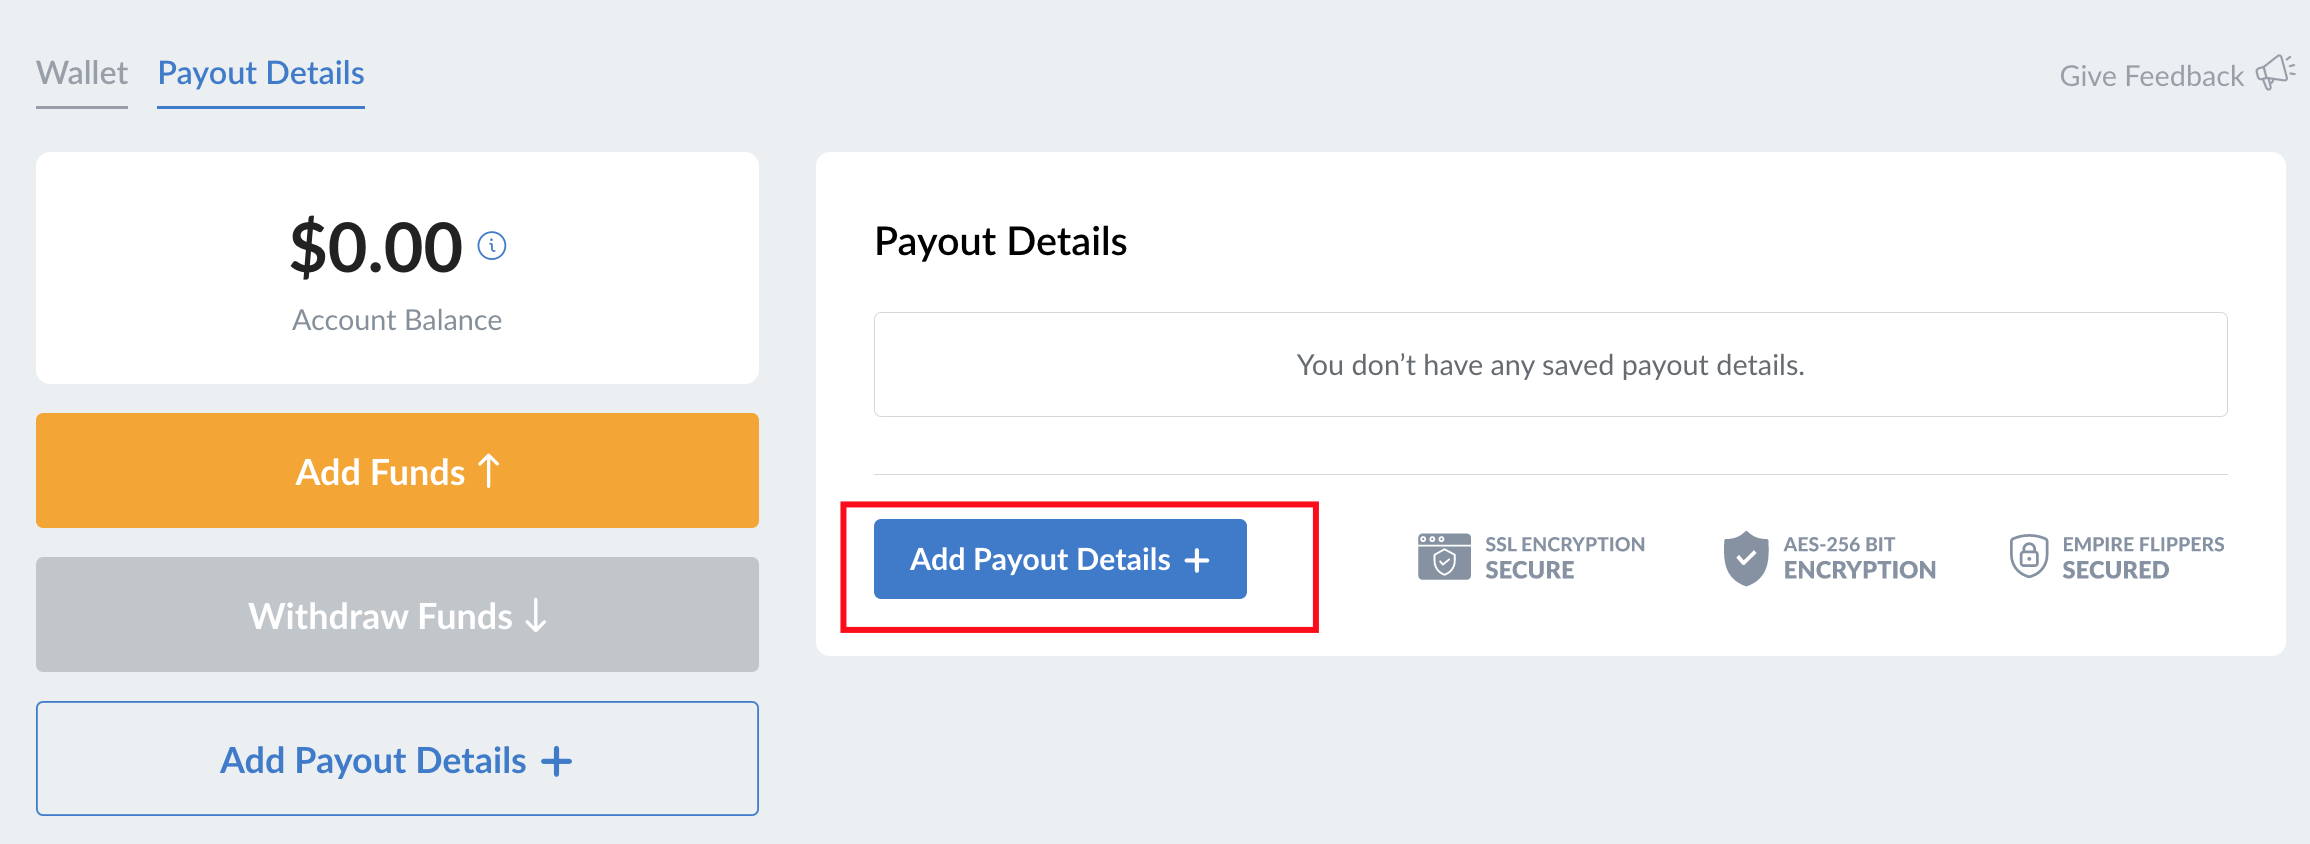Switch to the Wallet tab

click(82, 74)
